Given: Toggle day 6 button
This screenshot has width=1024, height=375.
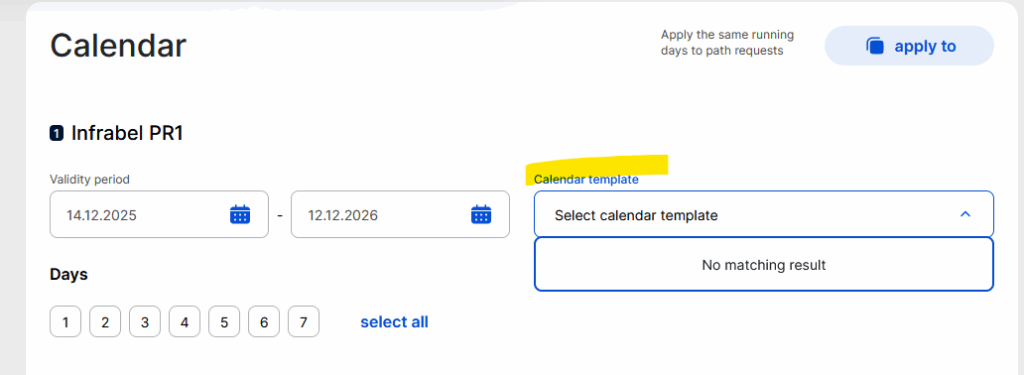Looking at the screenshot, I should [x=264, y=321].
